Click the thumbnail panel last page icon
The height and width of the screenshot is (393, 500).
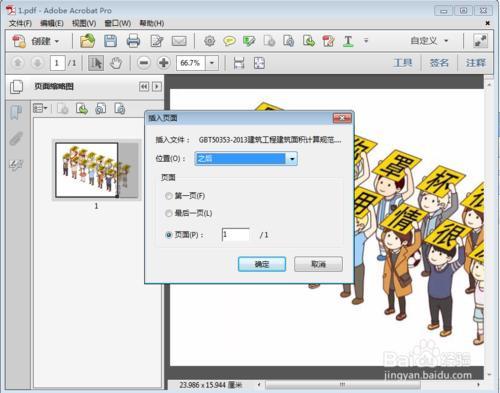[x=120, y=109]
